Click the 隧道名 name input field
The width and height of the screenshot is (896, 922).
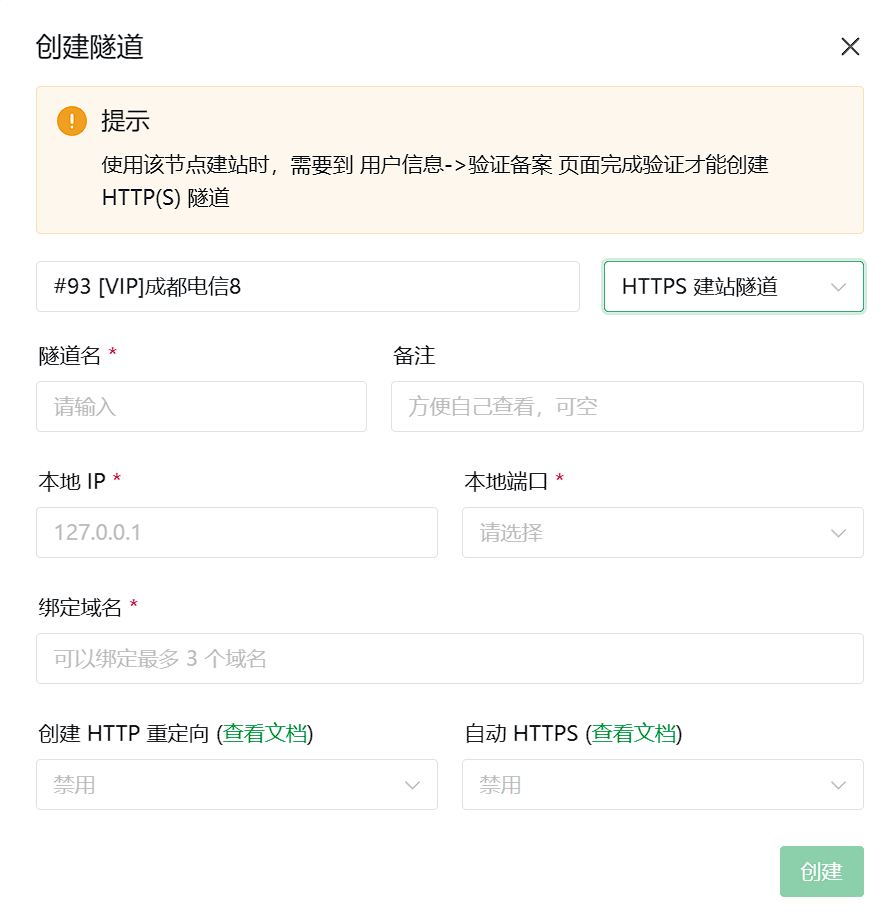(x=200, y=406)
